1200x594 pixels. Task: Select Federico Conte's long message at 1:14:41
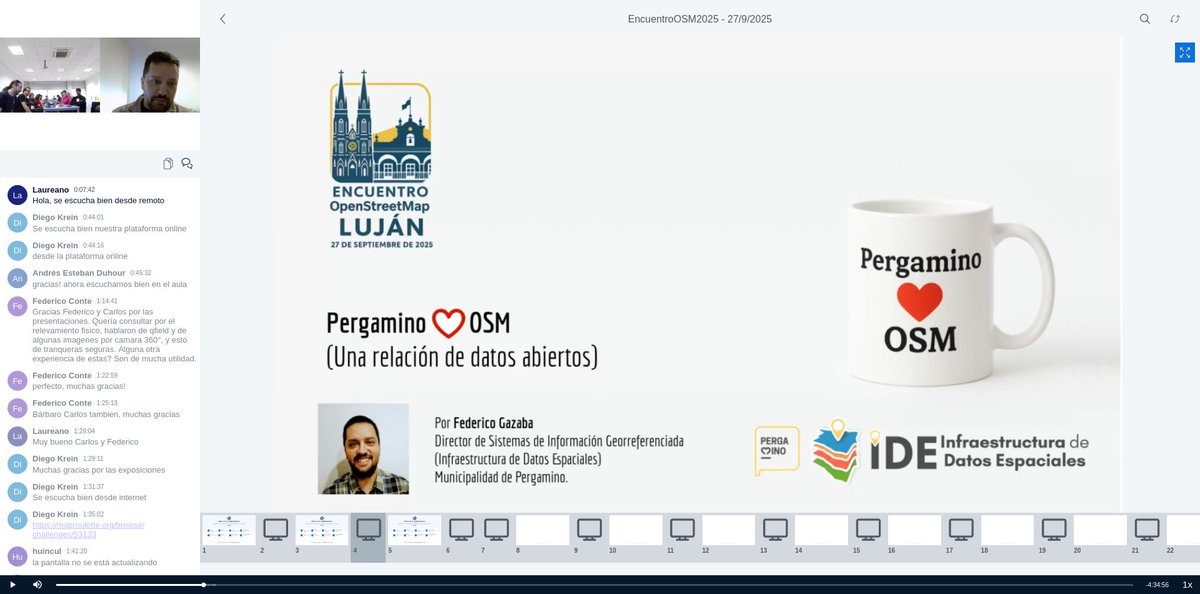[114, 335]
